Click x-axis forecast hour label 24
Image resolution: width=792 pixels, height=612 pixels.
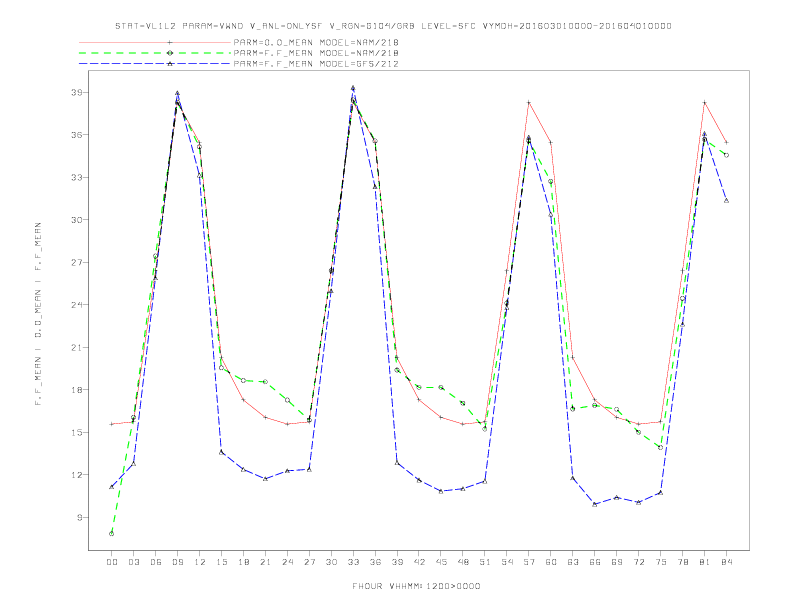(287, 562)
